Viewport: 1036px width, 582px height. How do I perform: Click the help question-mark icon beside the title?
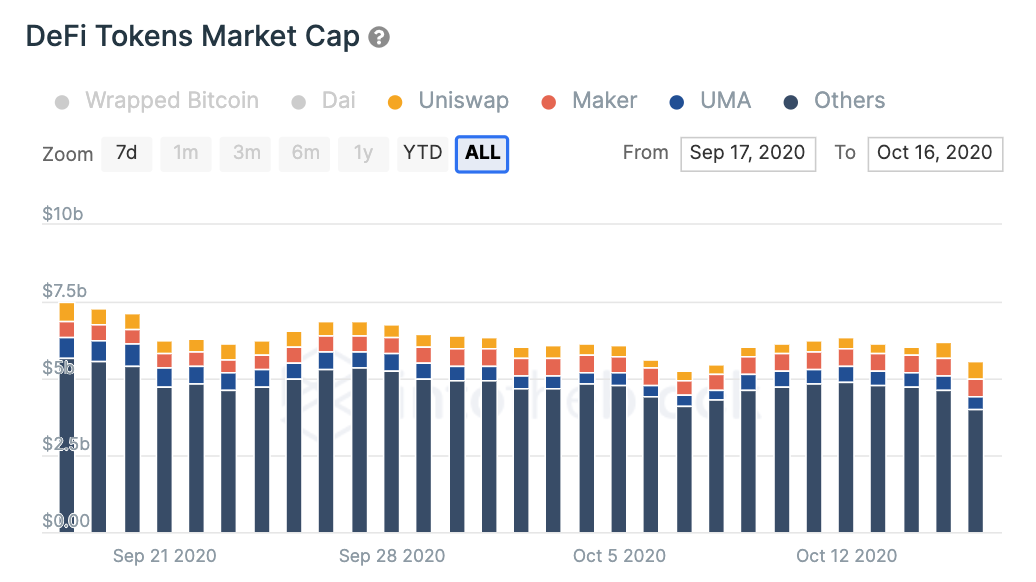[x=378, y=36]
